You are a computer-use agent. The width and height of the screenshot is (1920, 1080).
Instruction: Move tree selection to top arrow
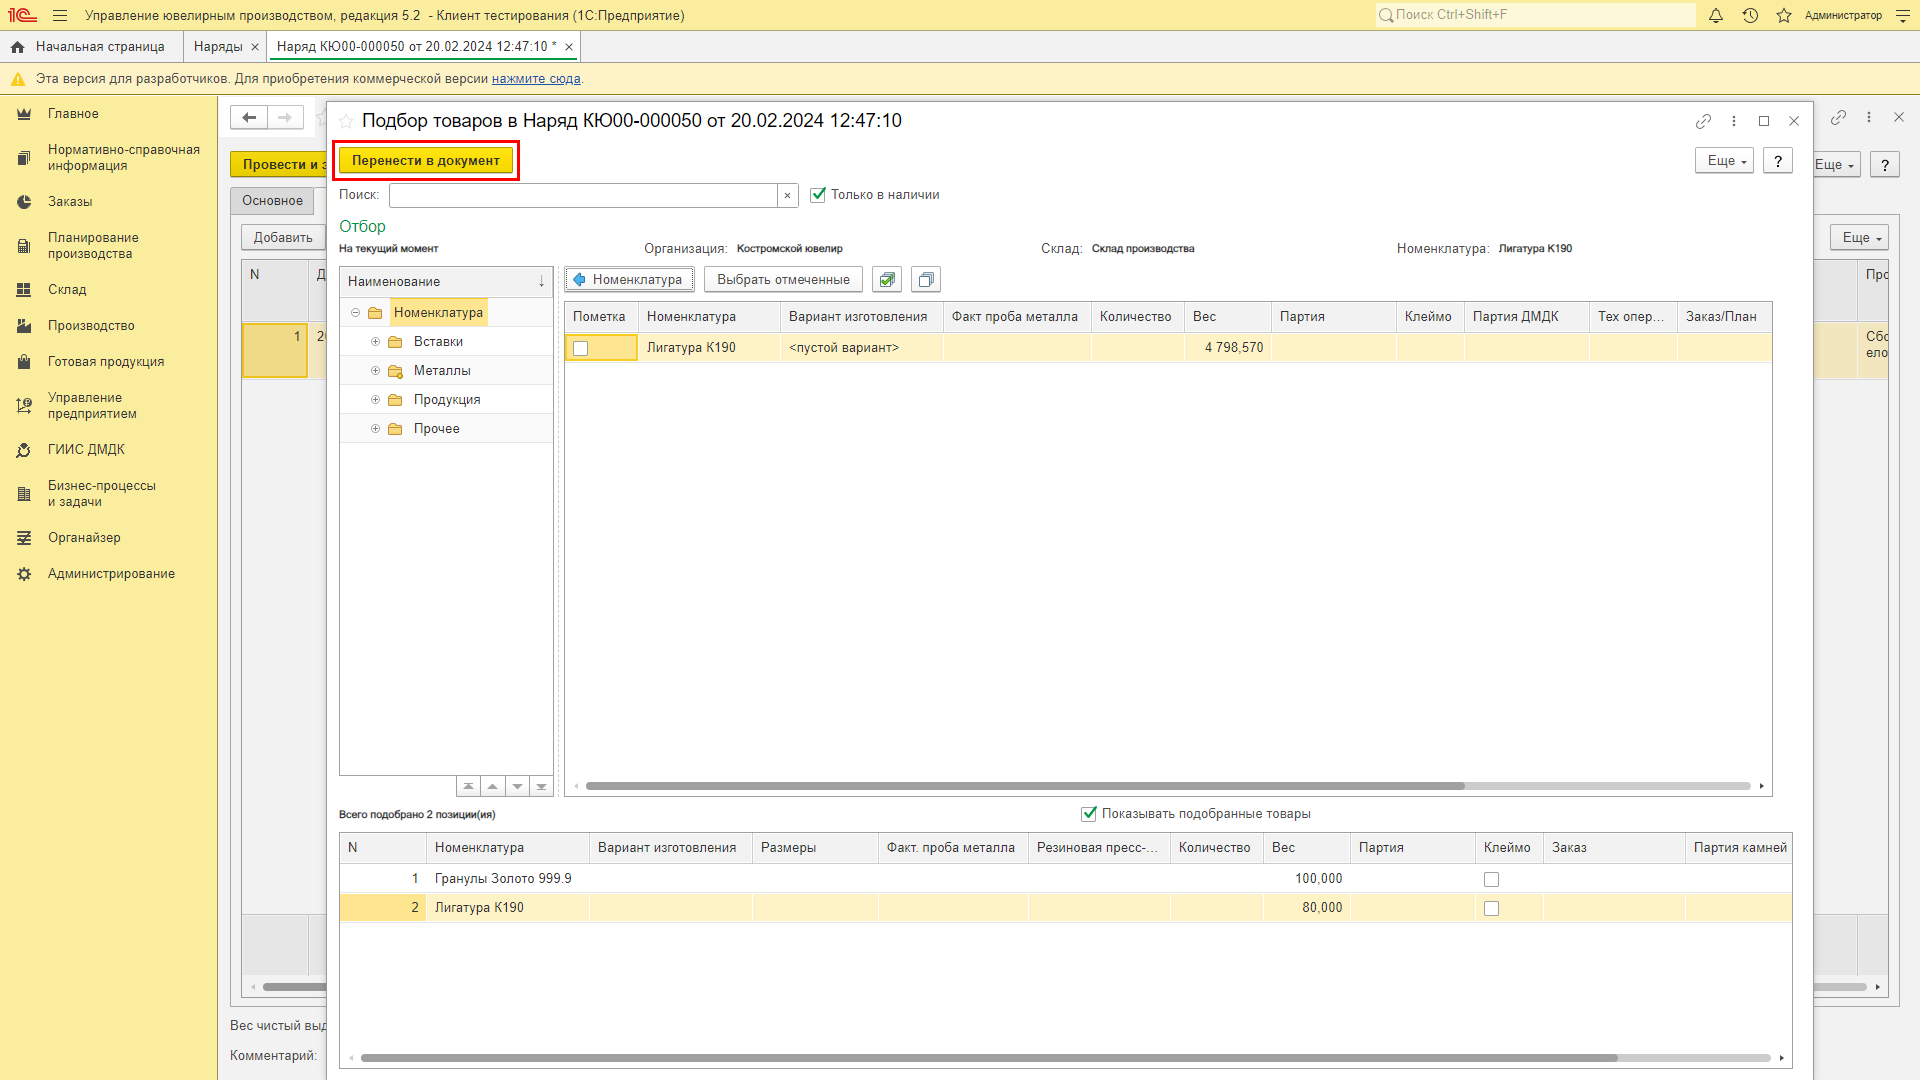[468, 787]
